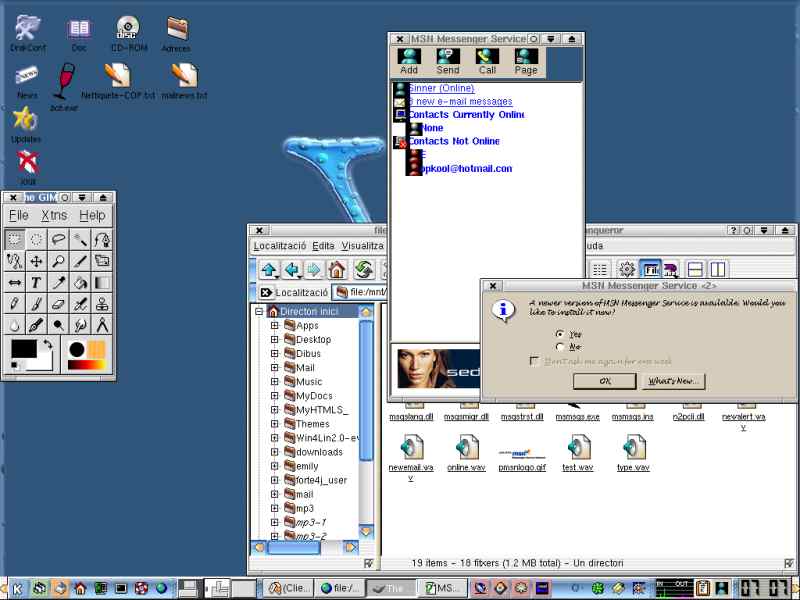
Task: Click the Home button in Konqueror toolbar
Action: tap(337, 270)
